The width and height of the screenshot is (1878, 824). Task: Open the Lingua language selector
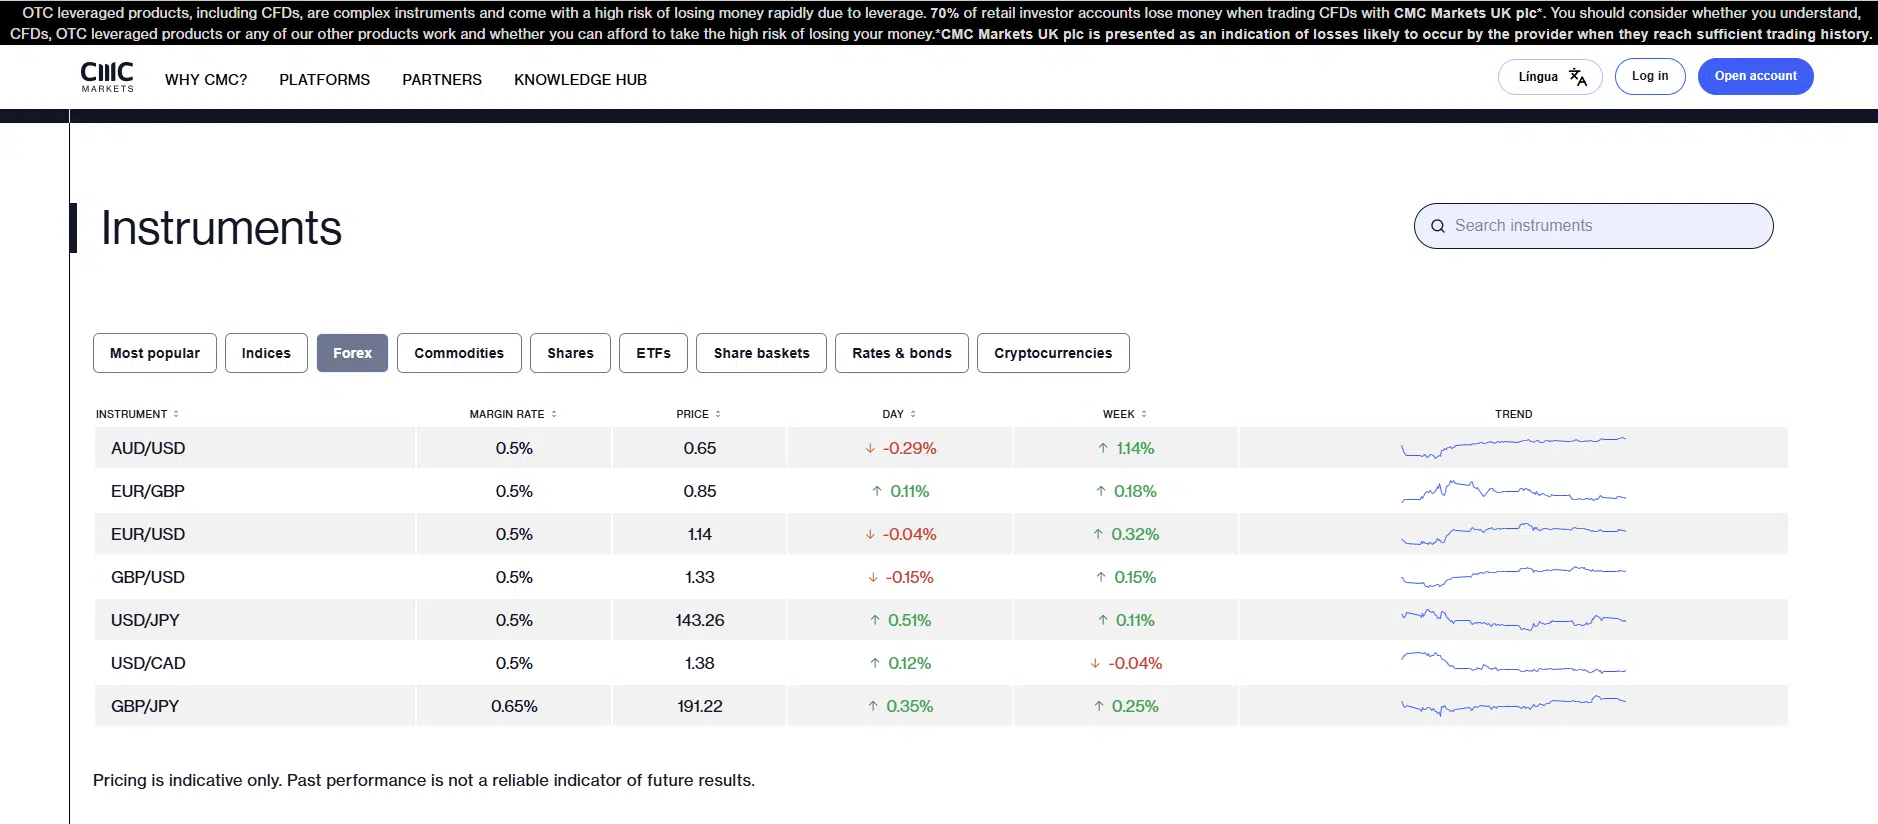click(1550, 77)
